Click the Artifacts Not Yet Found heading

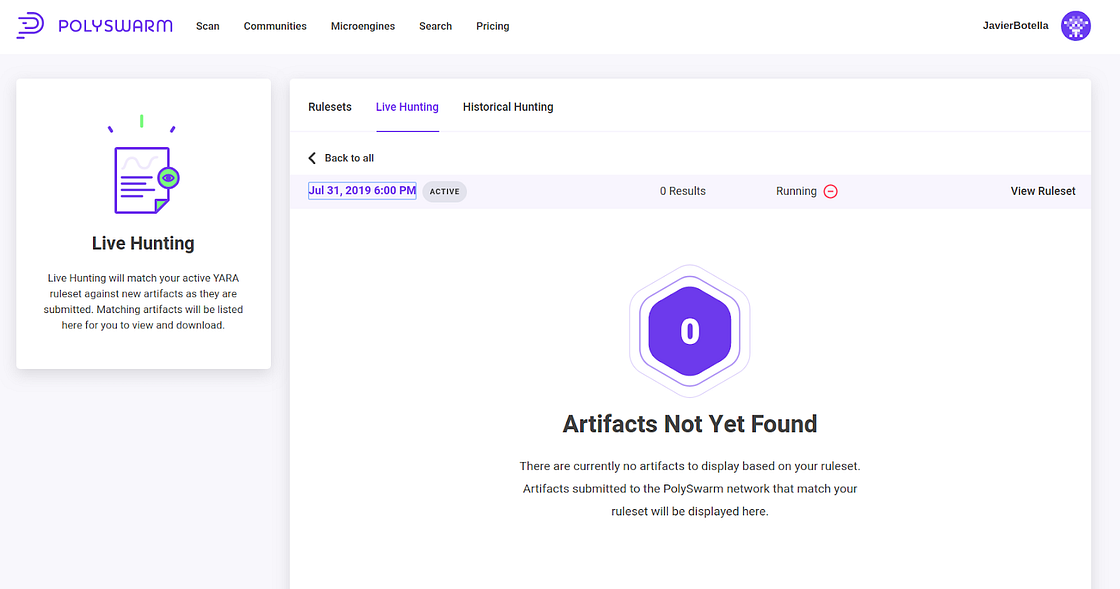click(x=689, y=424)
